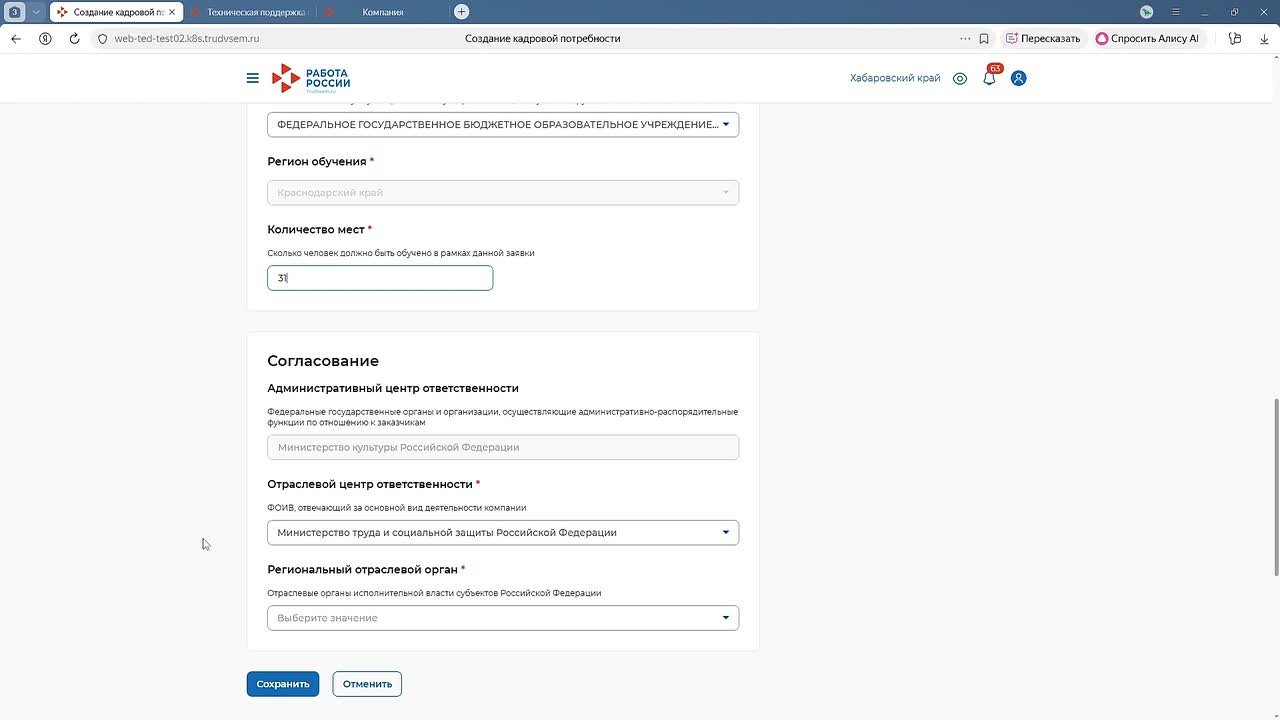Focus the Количество мест input field
This screenshot has width=1280, height=720.
[380, 278]
